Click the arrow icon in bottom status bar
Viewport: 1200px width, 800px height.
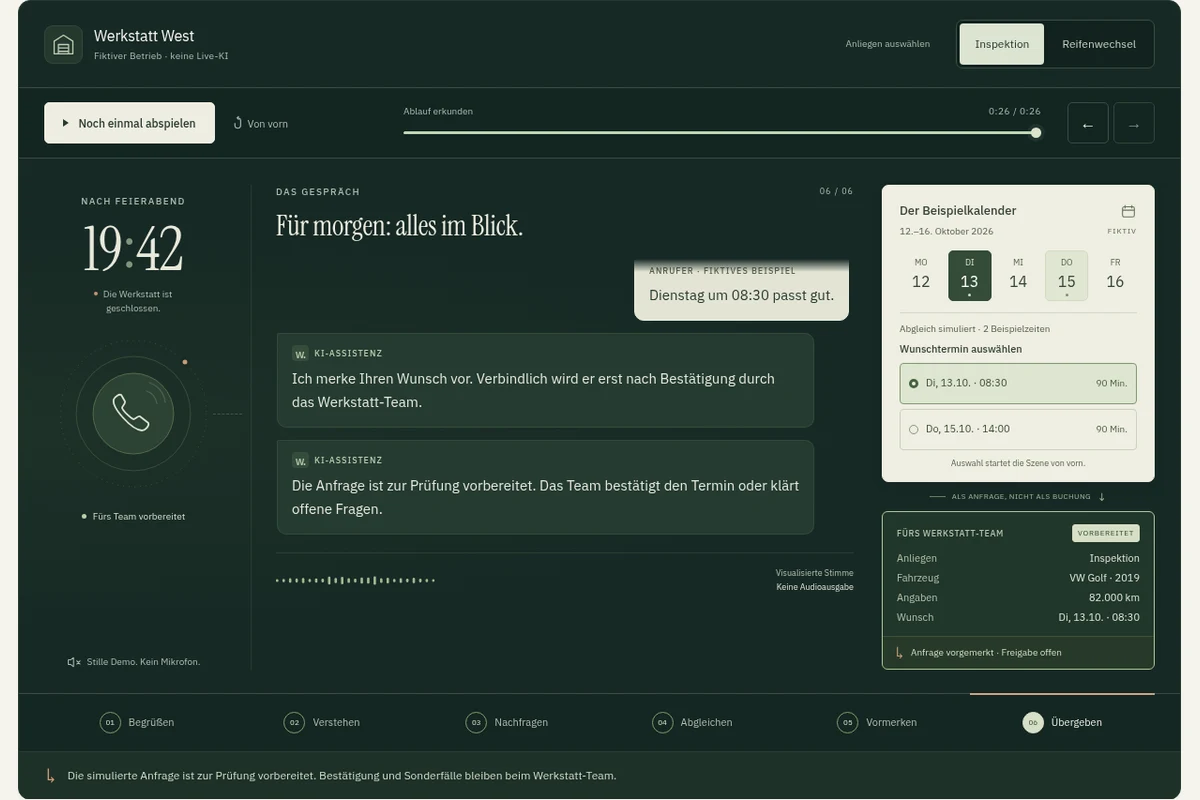(x=51, y=775)
